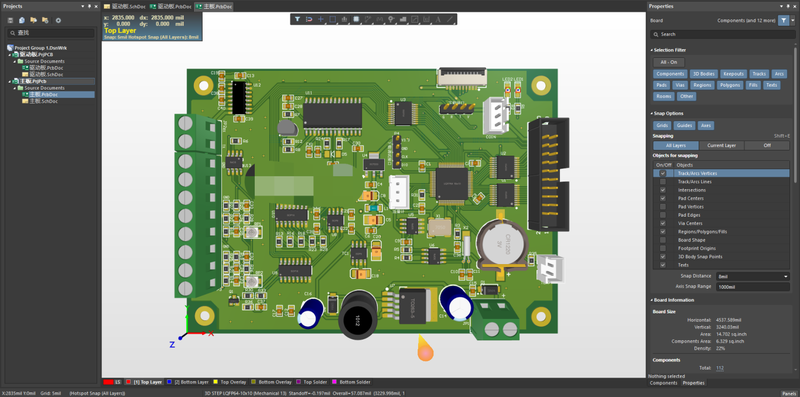
Task: Open the Snap Distance dropdown
Action: [x=753, y=276]
